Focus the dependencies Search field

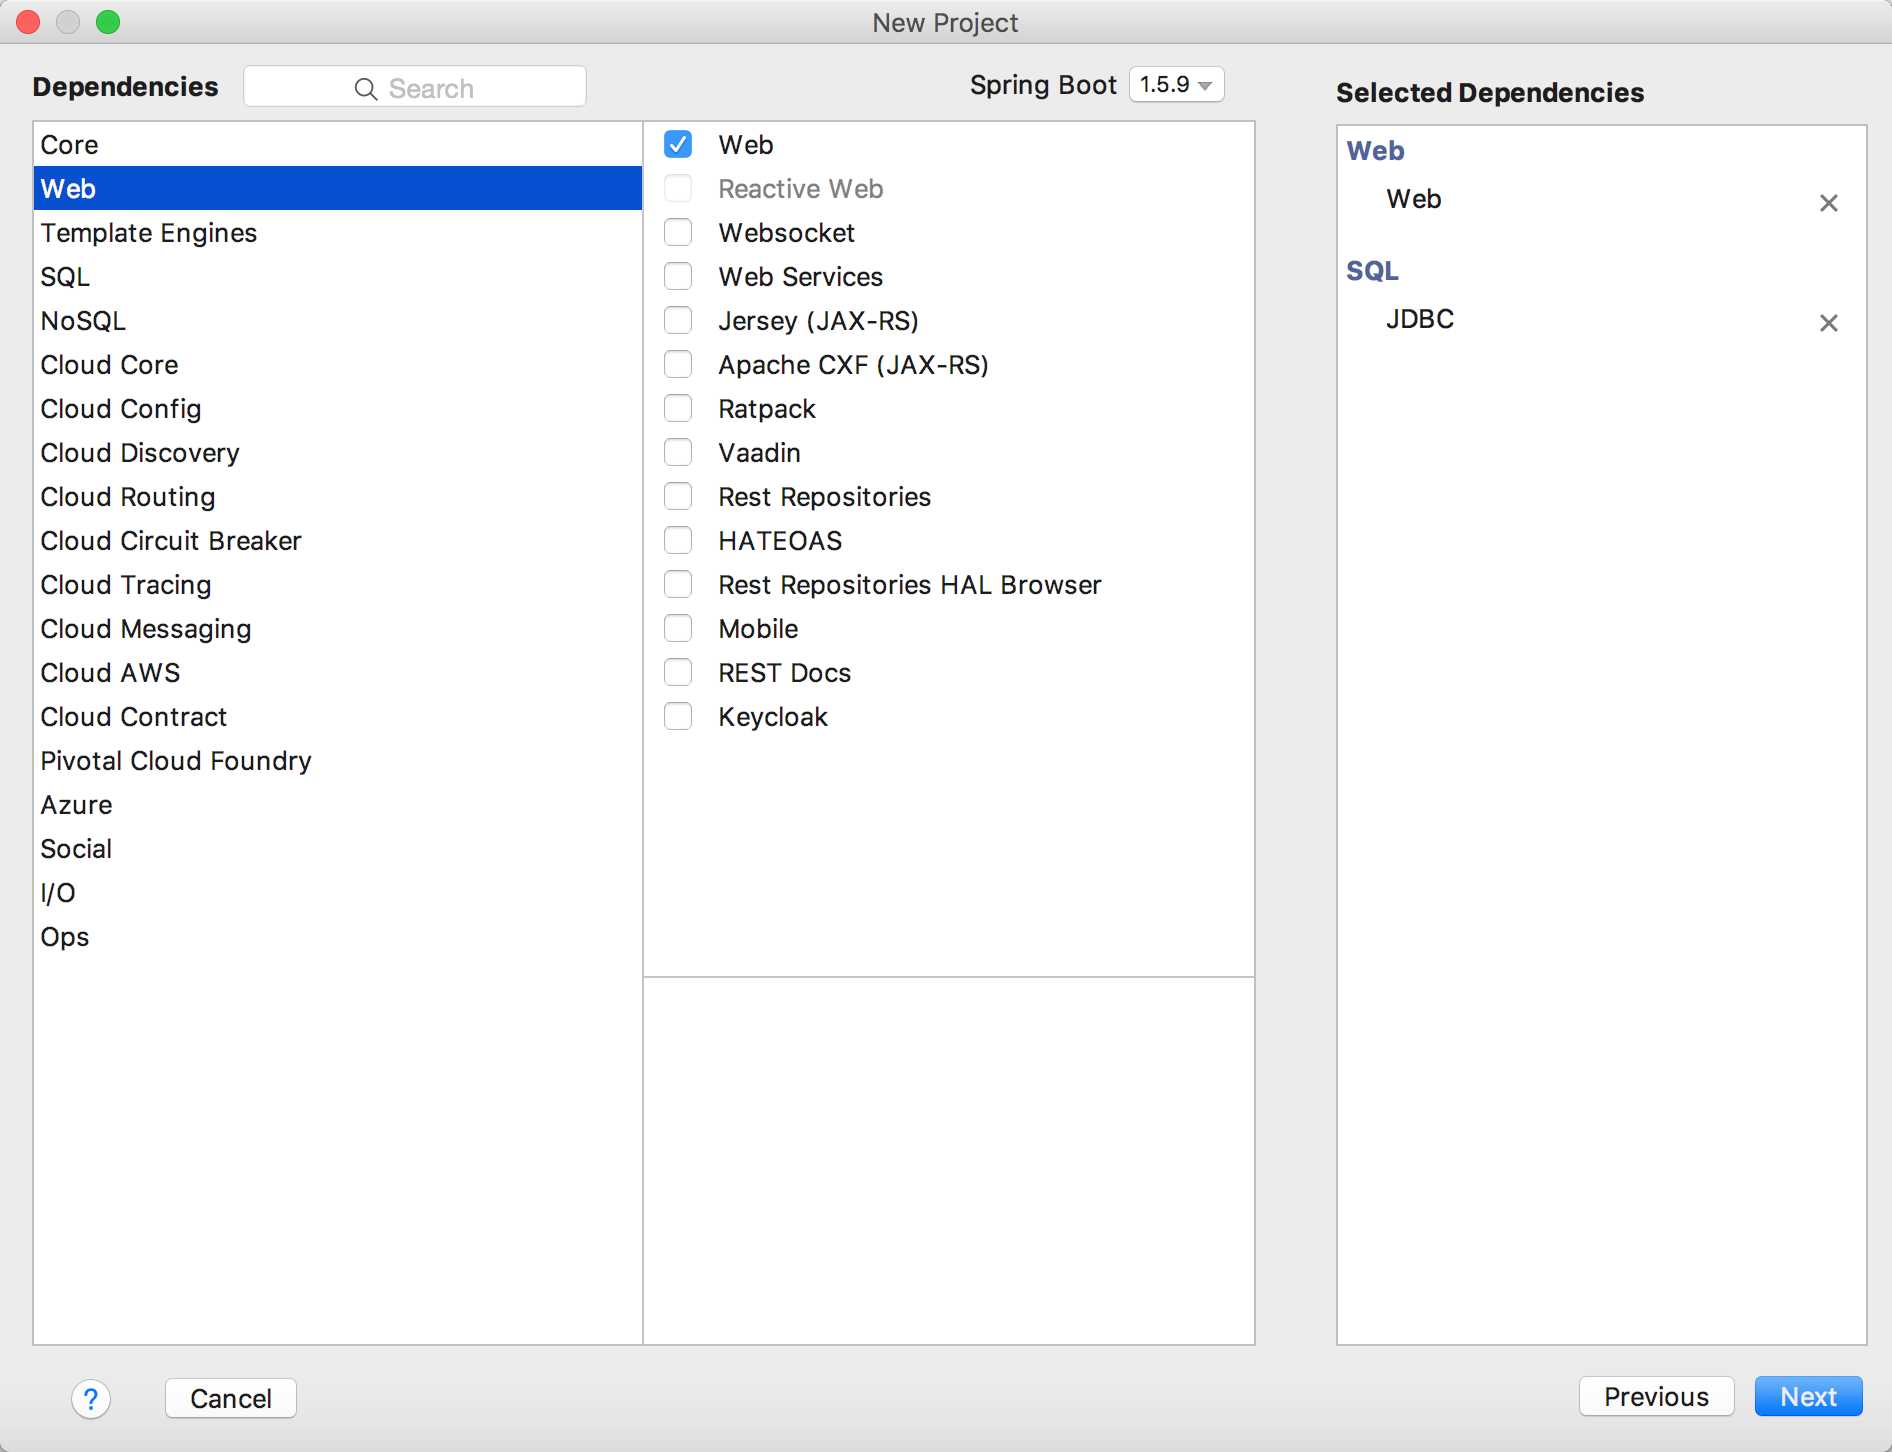click(x=415, y=87)
